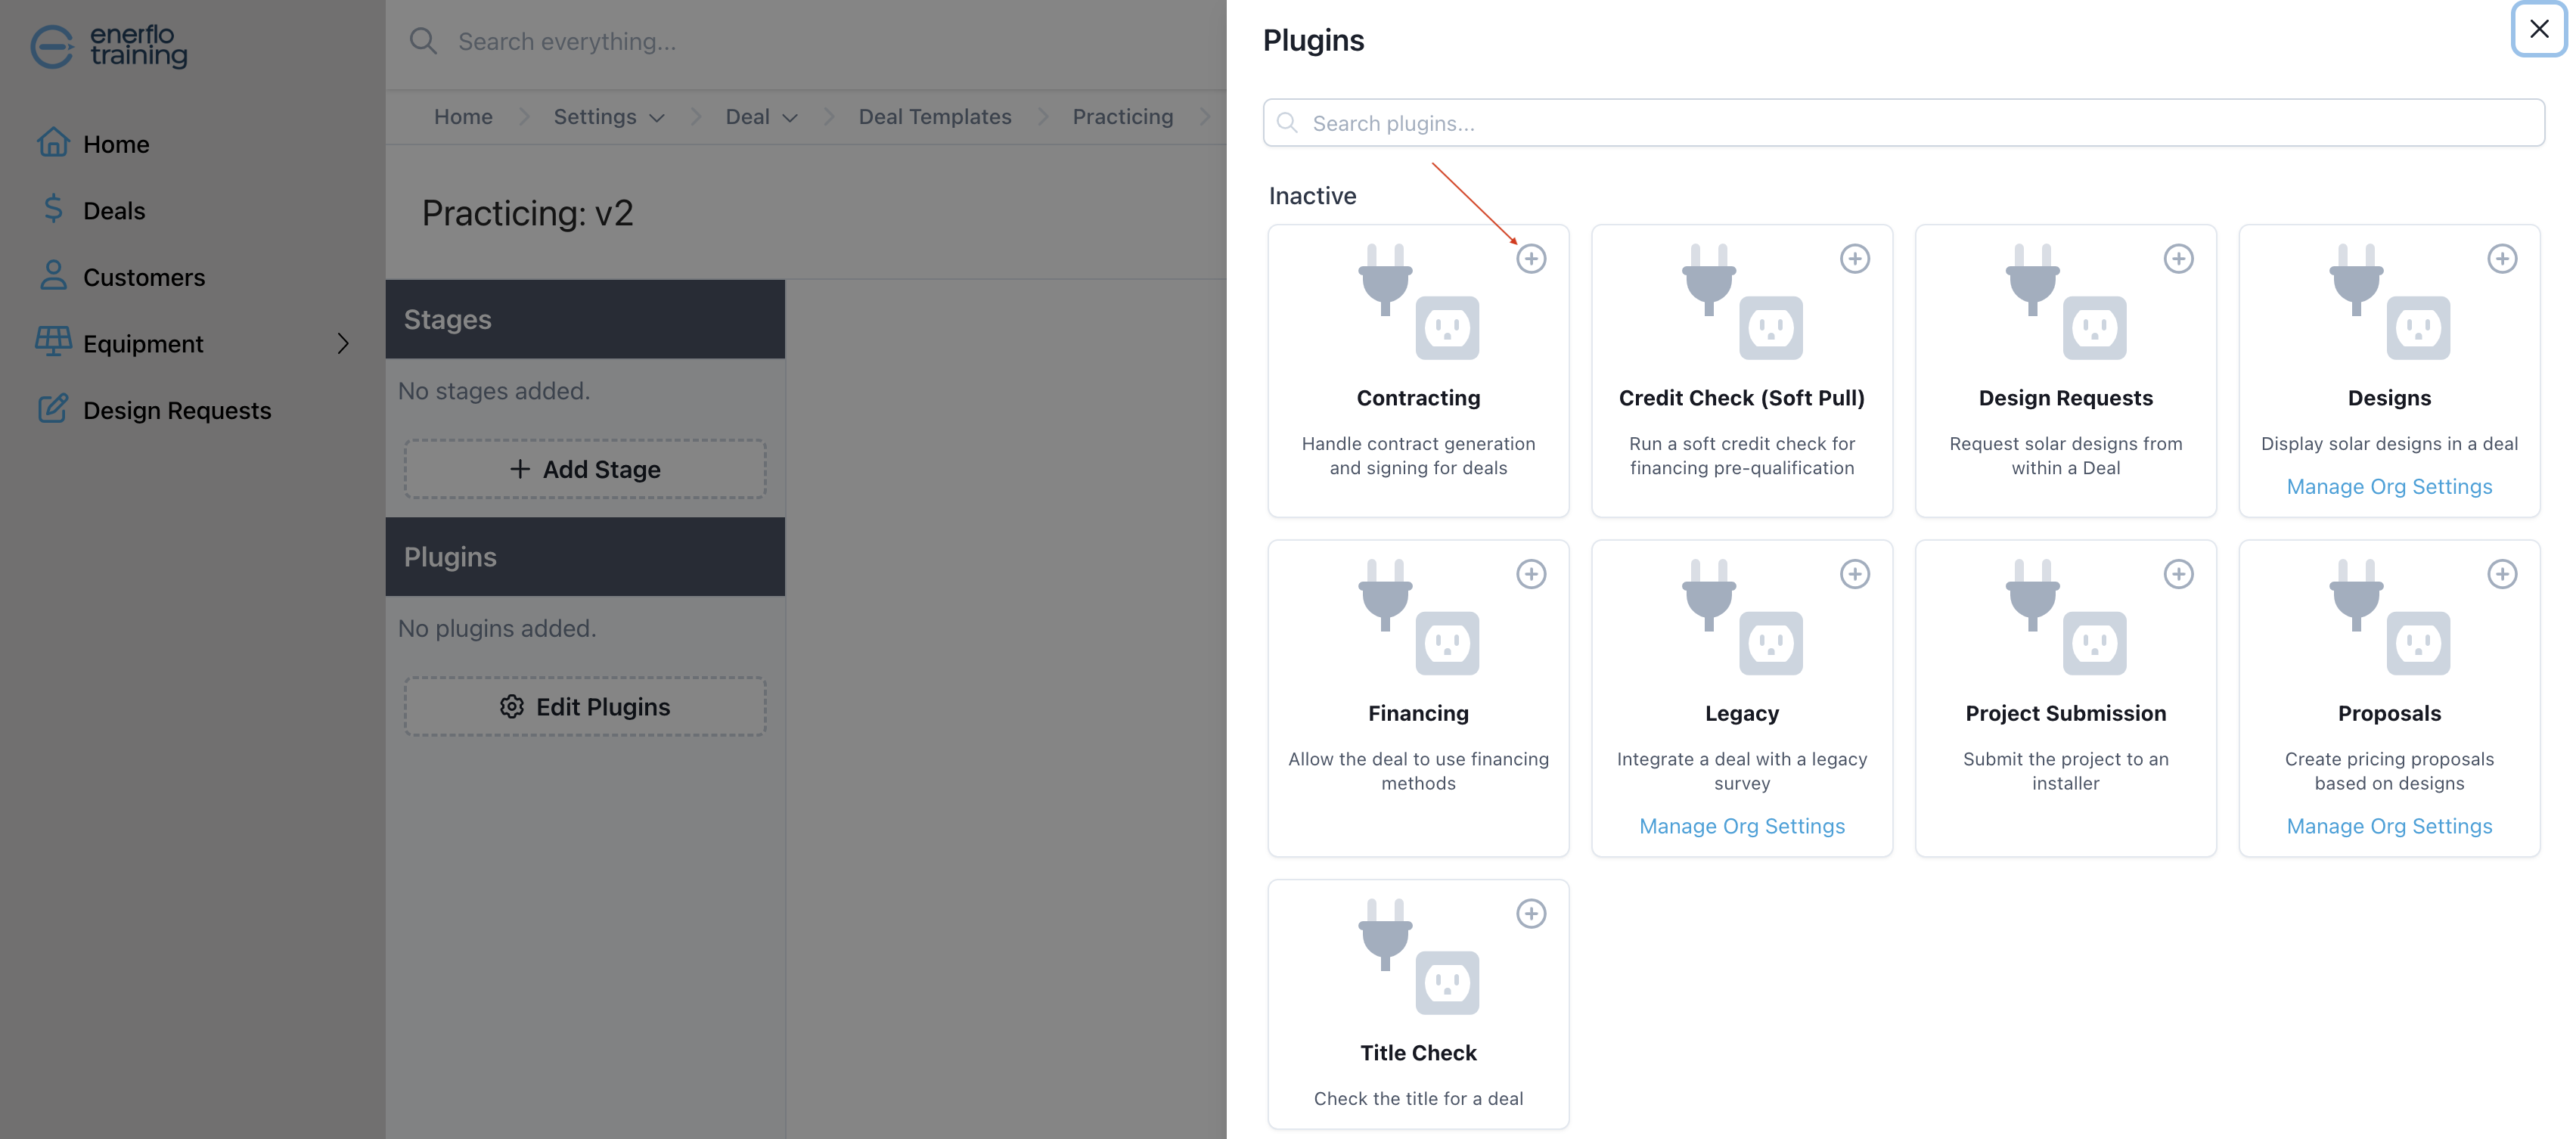Add the Designs plugin via plus icon
This screenshot has width=2576, height=1139.
tap(2502, 259)
